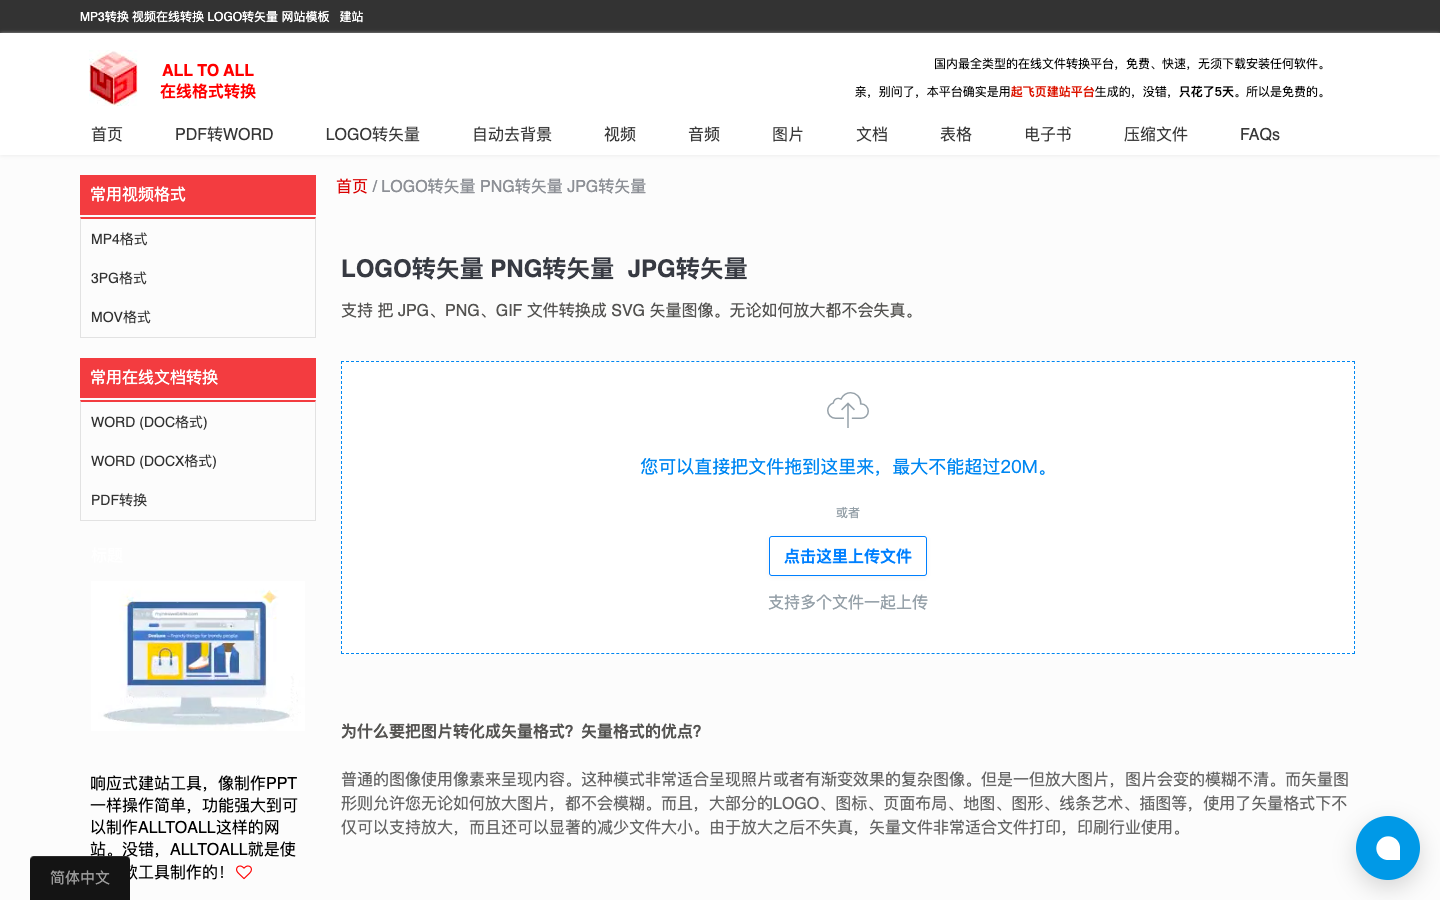Choose MOV格式 from video formats list
The height and width of the screenshot is (900, 1440).
(121, 317)
